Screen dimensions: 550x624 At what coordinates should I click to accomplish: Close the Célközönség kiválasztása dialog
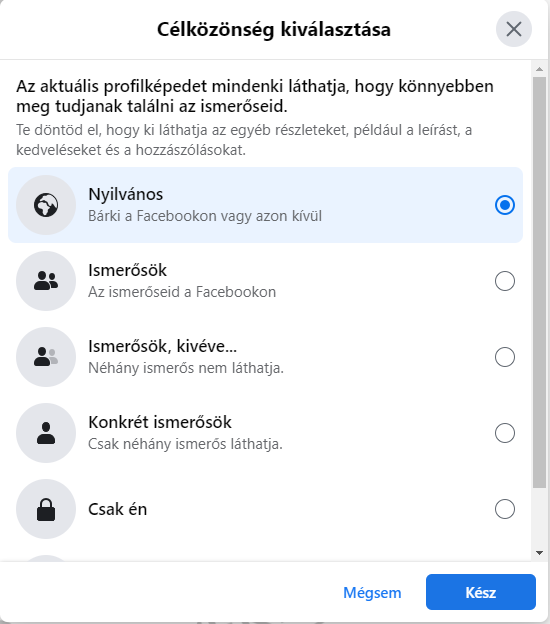click(514, 29)
